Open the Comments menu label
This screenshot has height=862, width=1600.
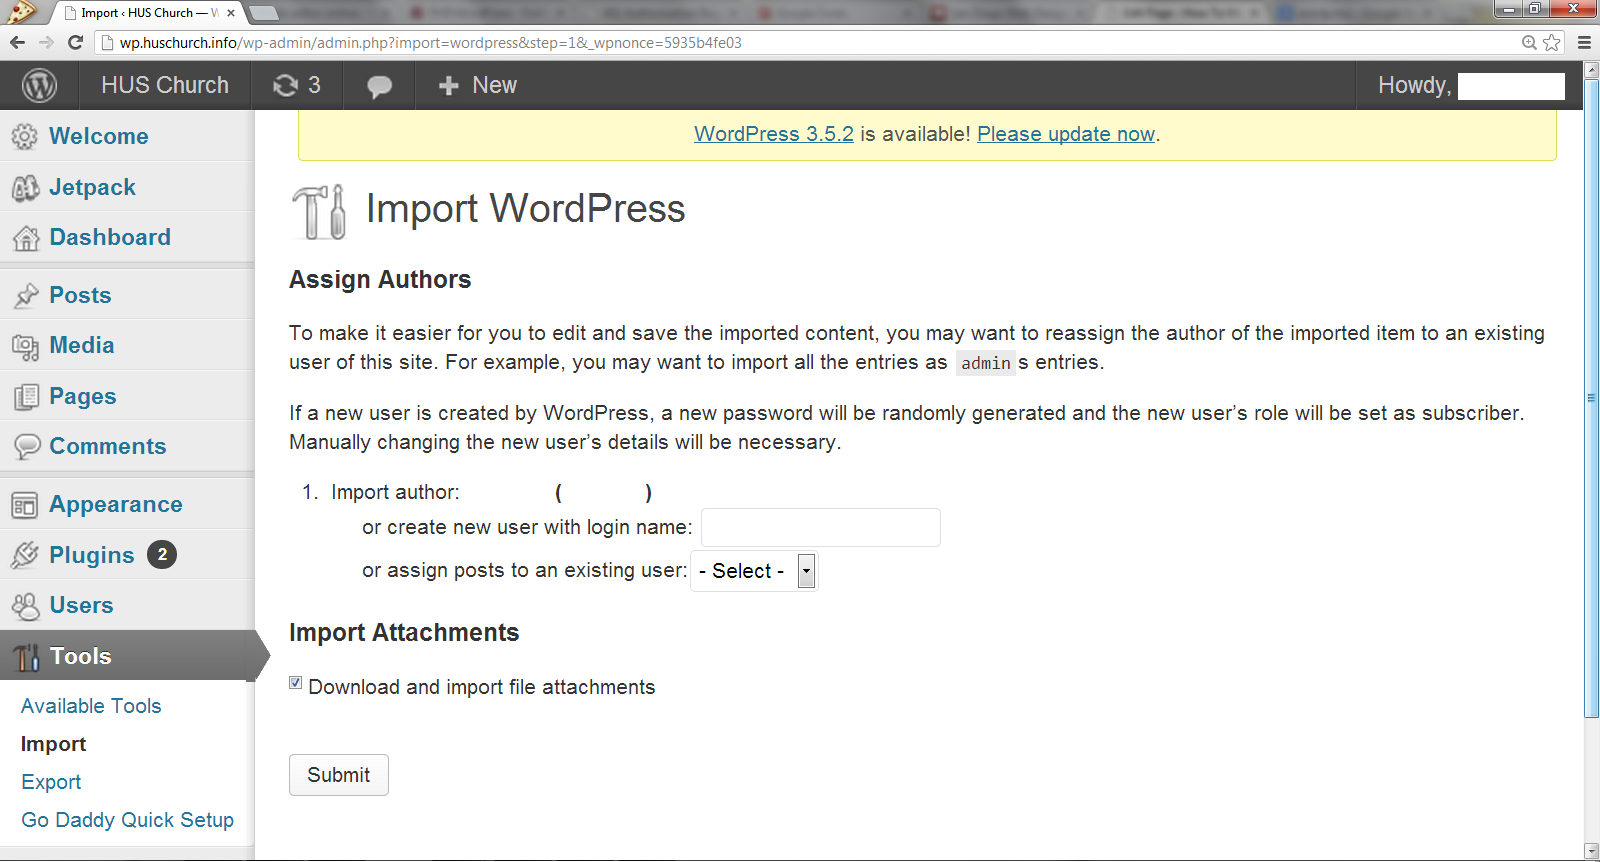point(108,446)
